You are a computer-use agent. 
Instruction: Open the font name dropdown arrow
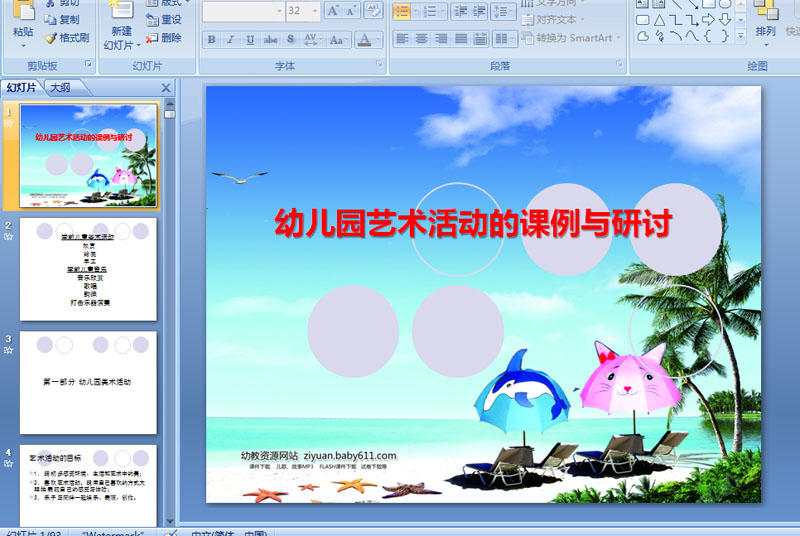[x=280, y=11]
